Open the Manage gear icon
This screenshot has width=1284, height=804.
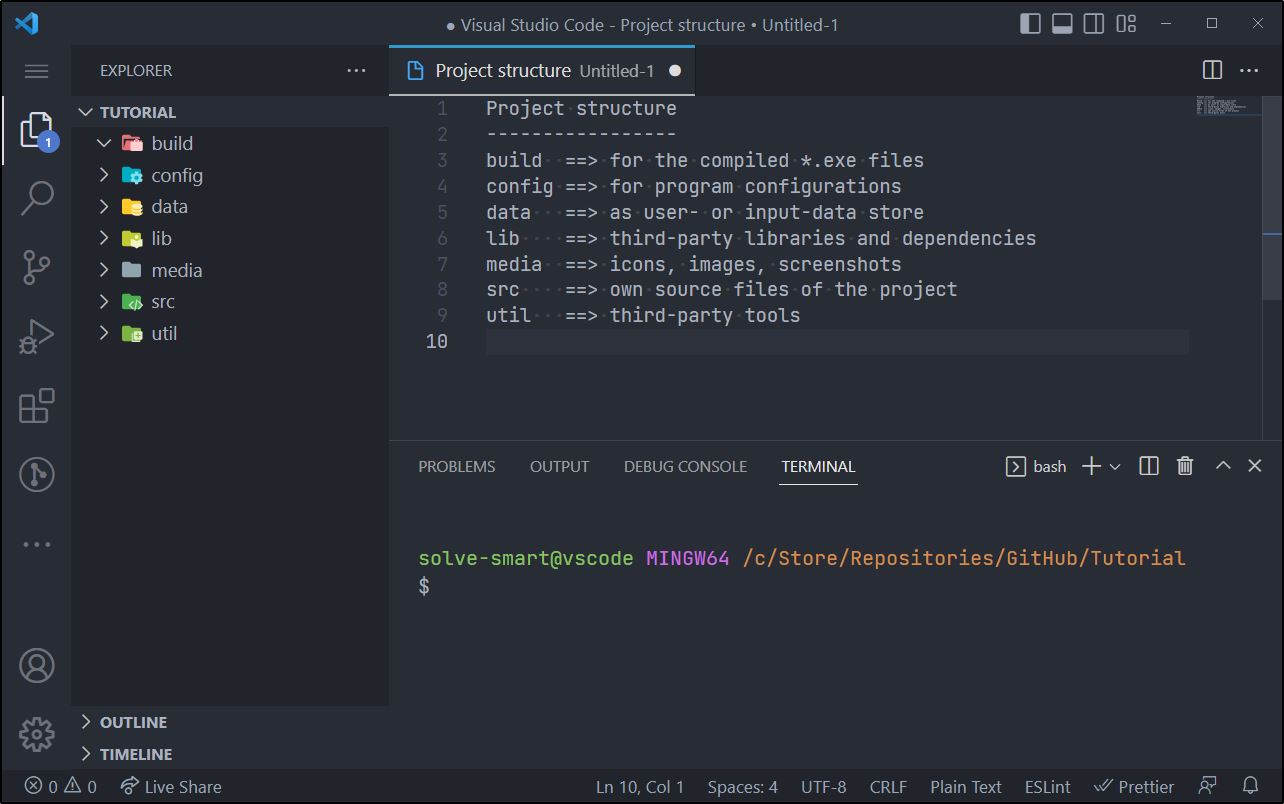tap(36, 734)
